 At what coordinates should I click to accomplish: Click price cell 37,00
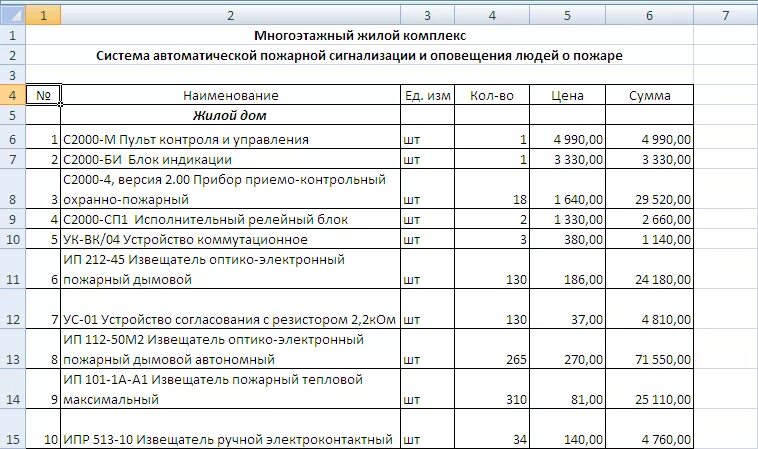coord(568,309)
